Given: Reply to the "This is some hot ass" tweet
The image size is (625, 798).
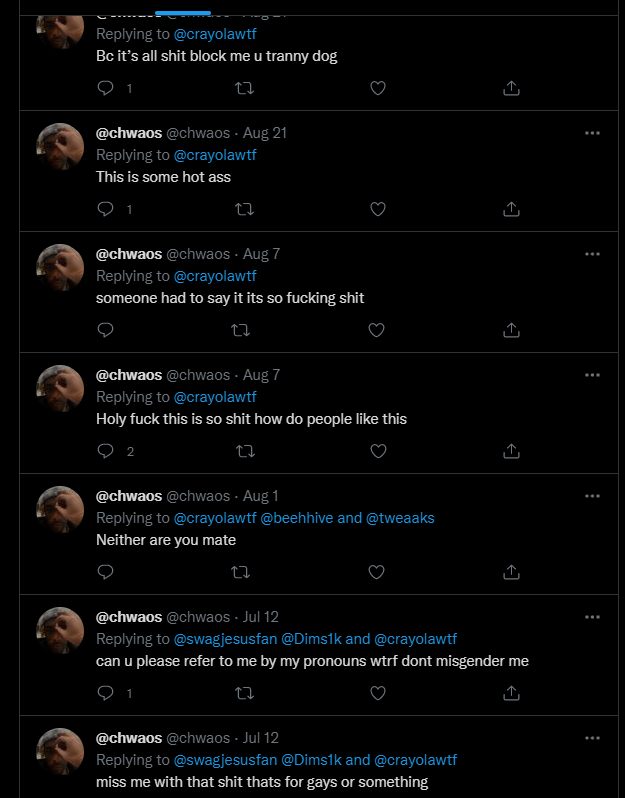Looking at the screenshot, I should point(106,209).
